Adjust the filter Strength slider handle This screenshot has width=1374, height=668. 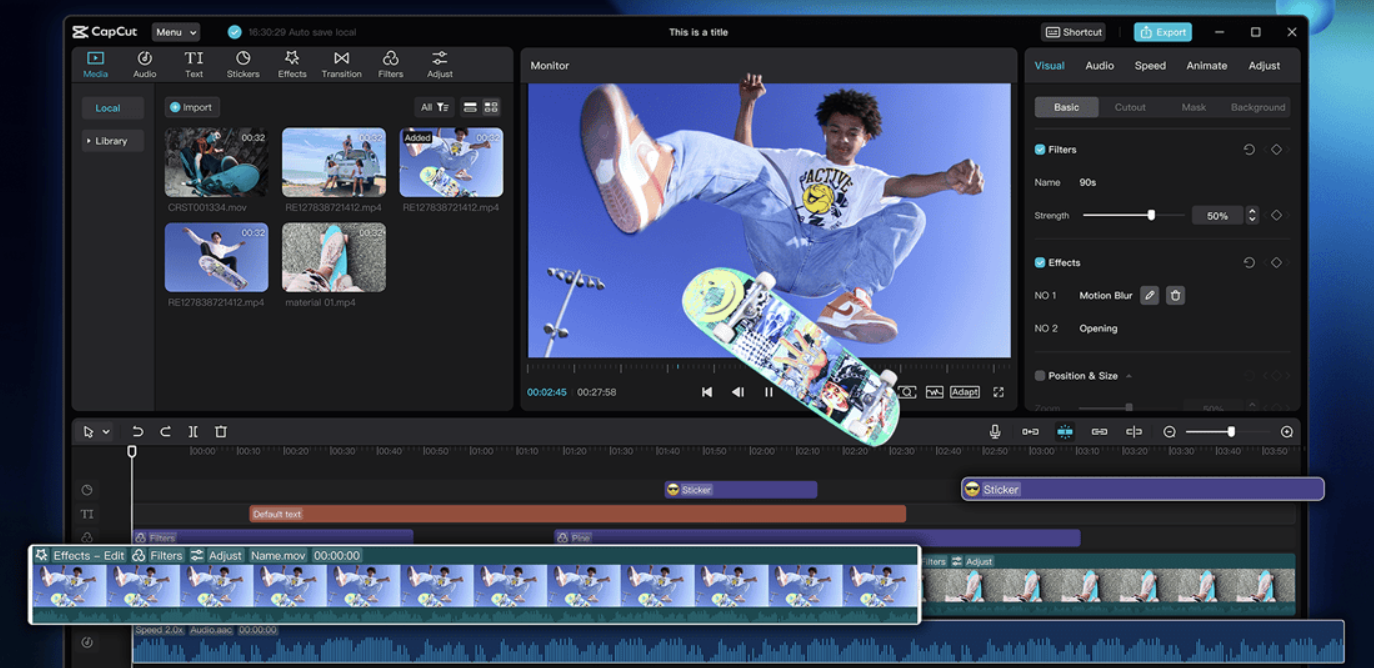tap(1151, 215)
